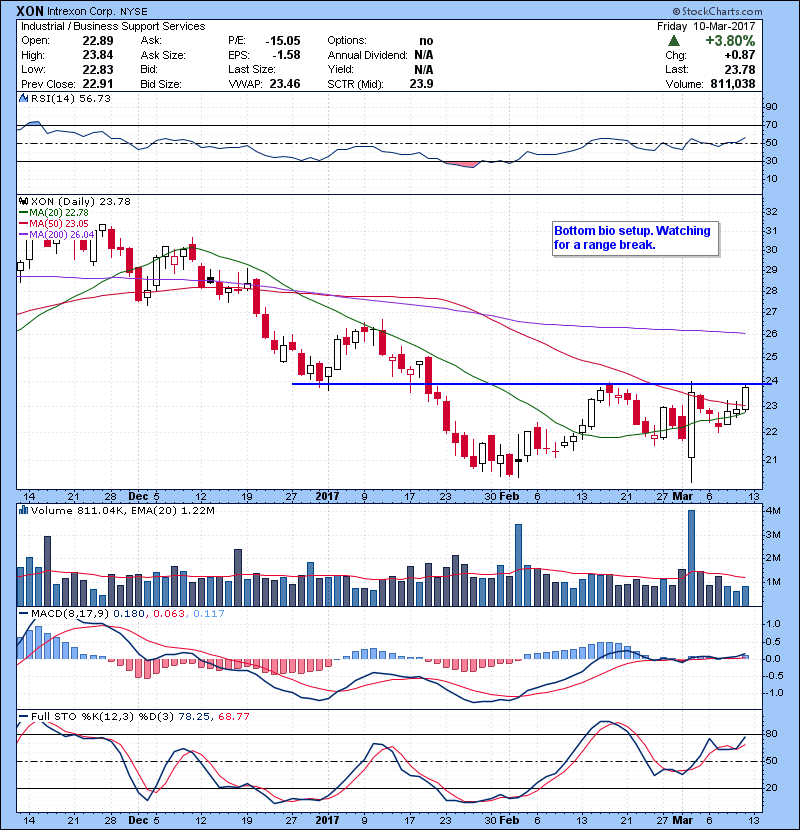The image size is (800, 830).
Task: Click the green up-triangle price change icon
Action: click(673, 41)
